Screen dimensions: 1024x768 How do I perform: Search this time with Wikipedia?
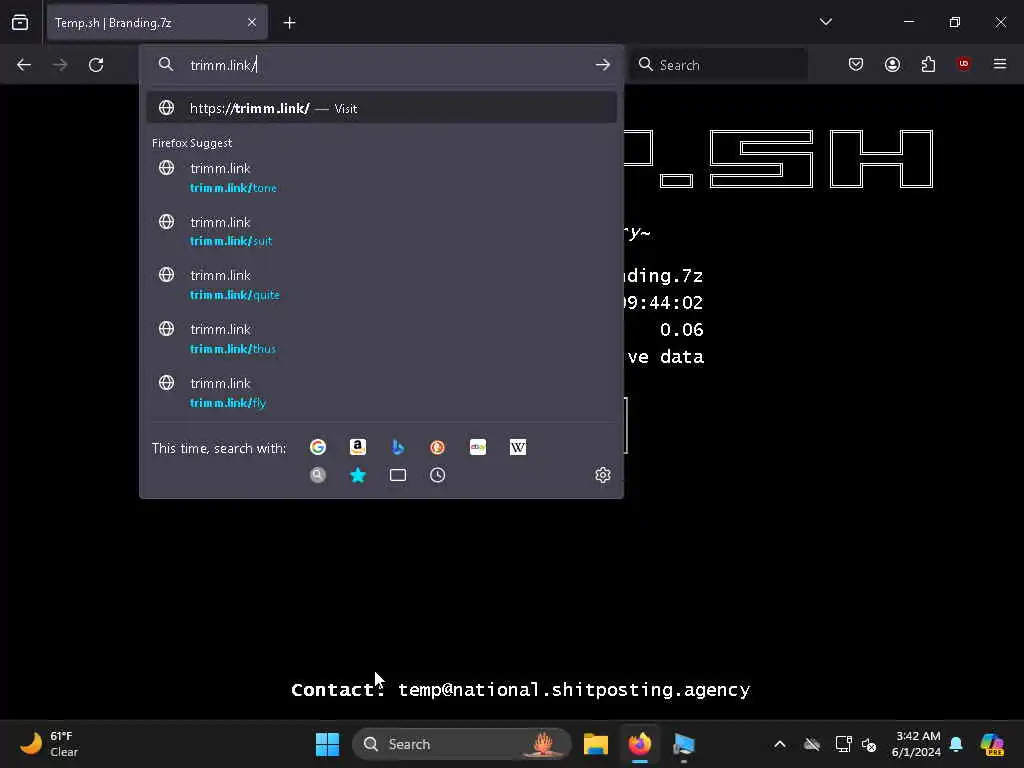click(x=518, y=447)
